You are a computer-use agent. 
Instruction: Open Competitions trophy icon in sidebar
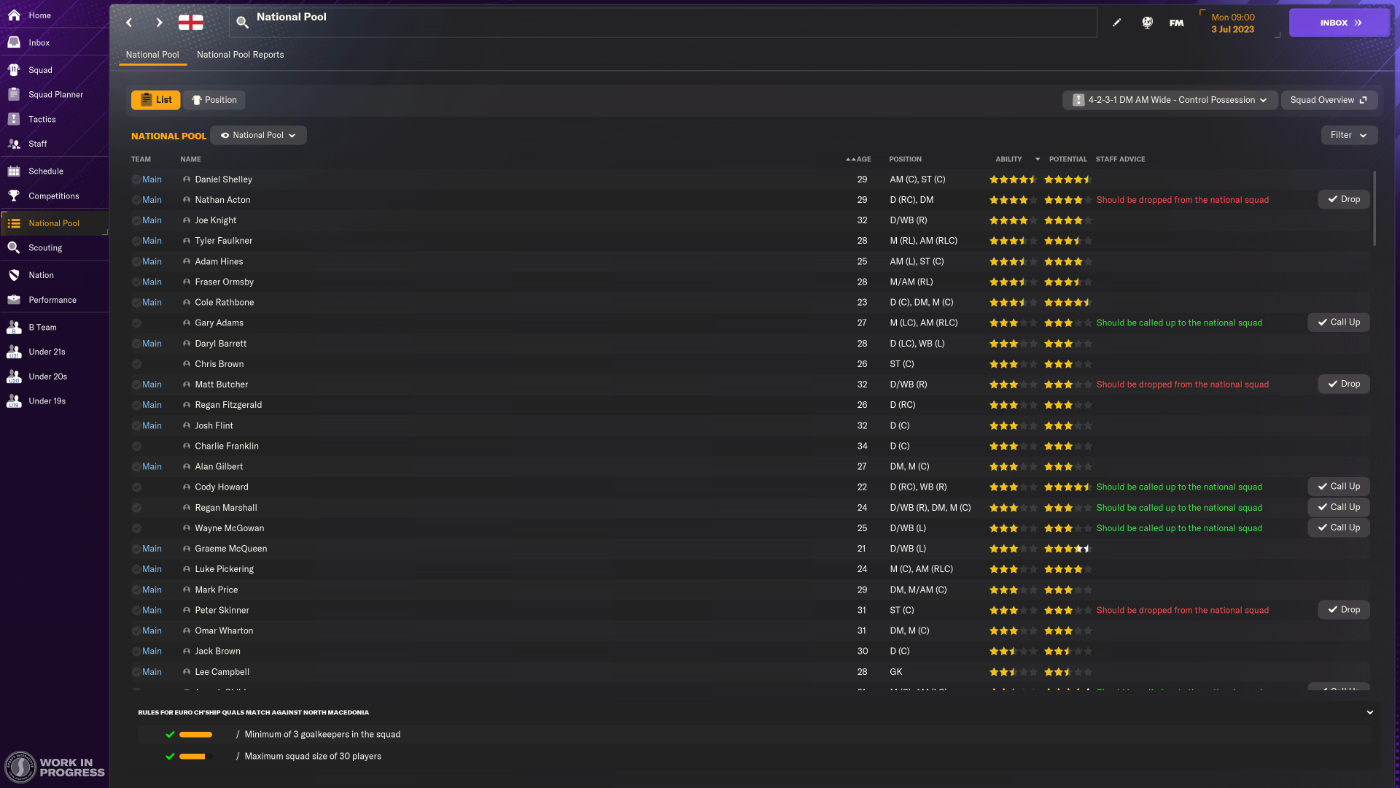pyautogui.click(x=14, y=196)
